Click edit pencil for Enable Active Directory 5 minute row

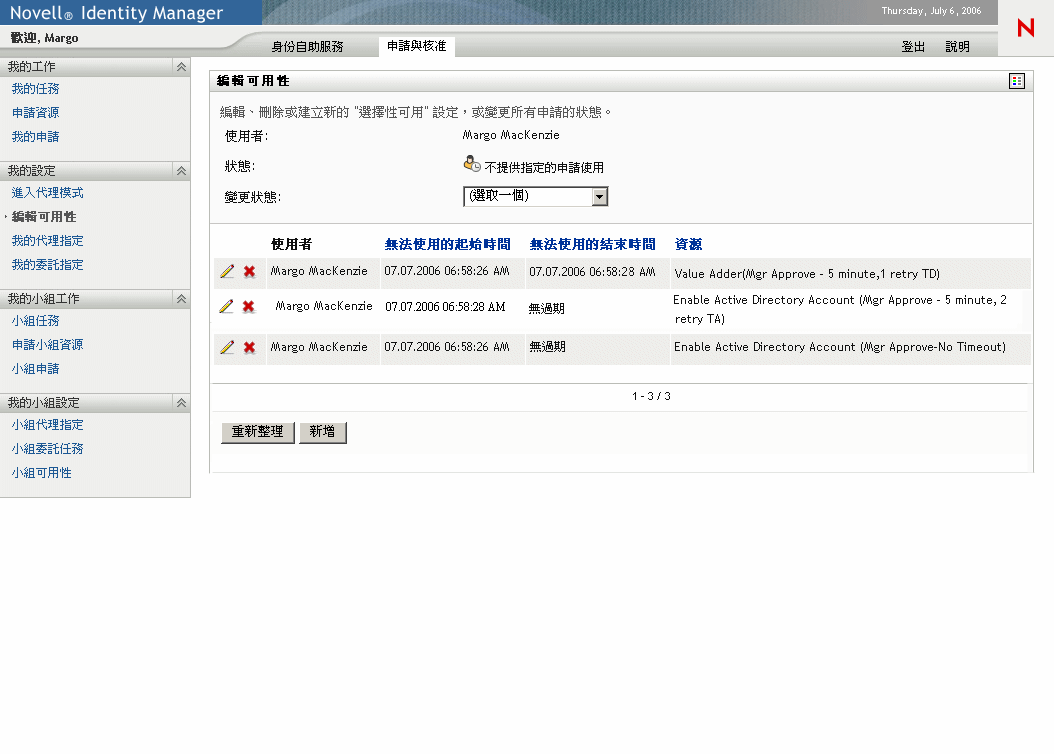(227, 306)
